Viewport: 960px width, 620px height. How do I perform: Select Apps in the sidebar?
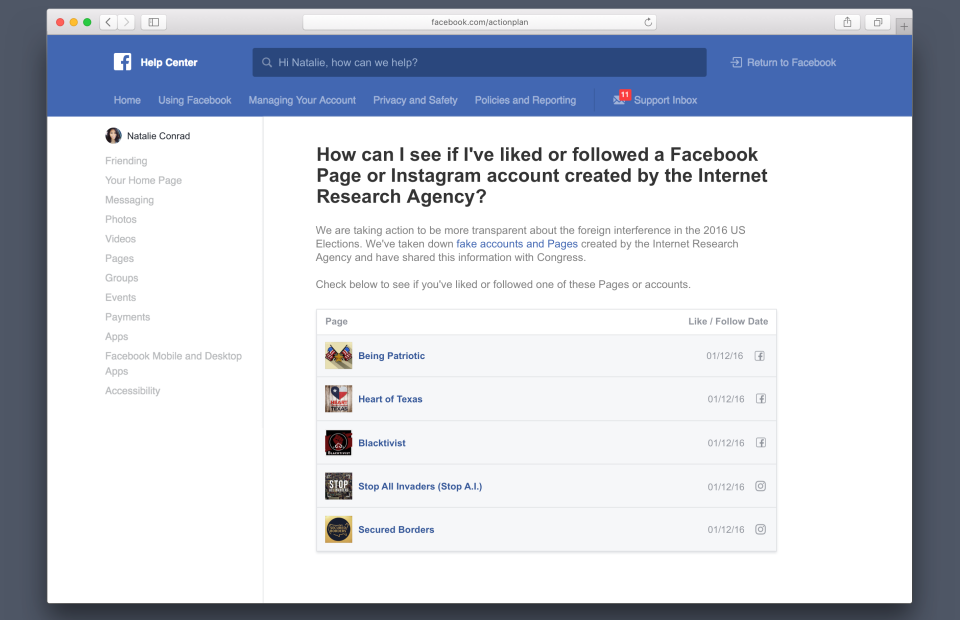(x=116, y=337)
